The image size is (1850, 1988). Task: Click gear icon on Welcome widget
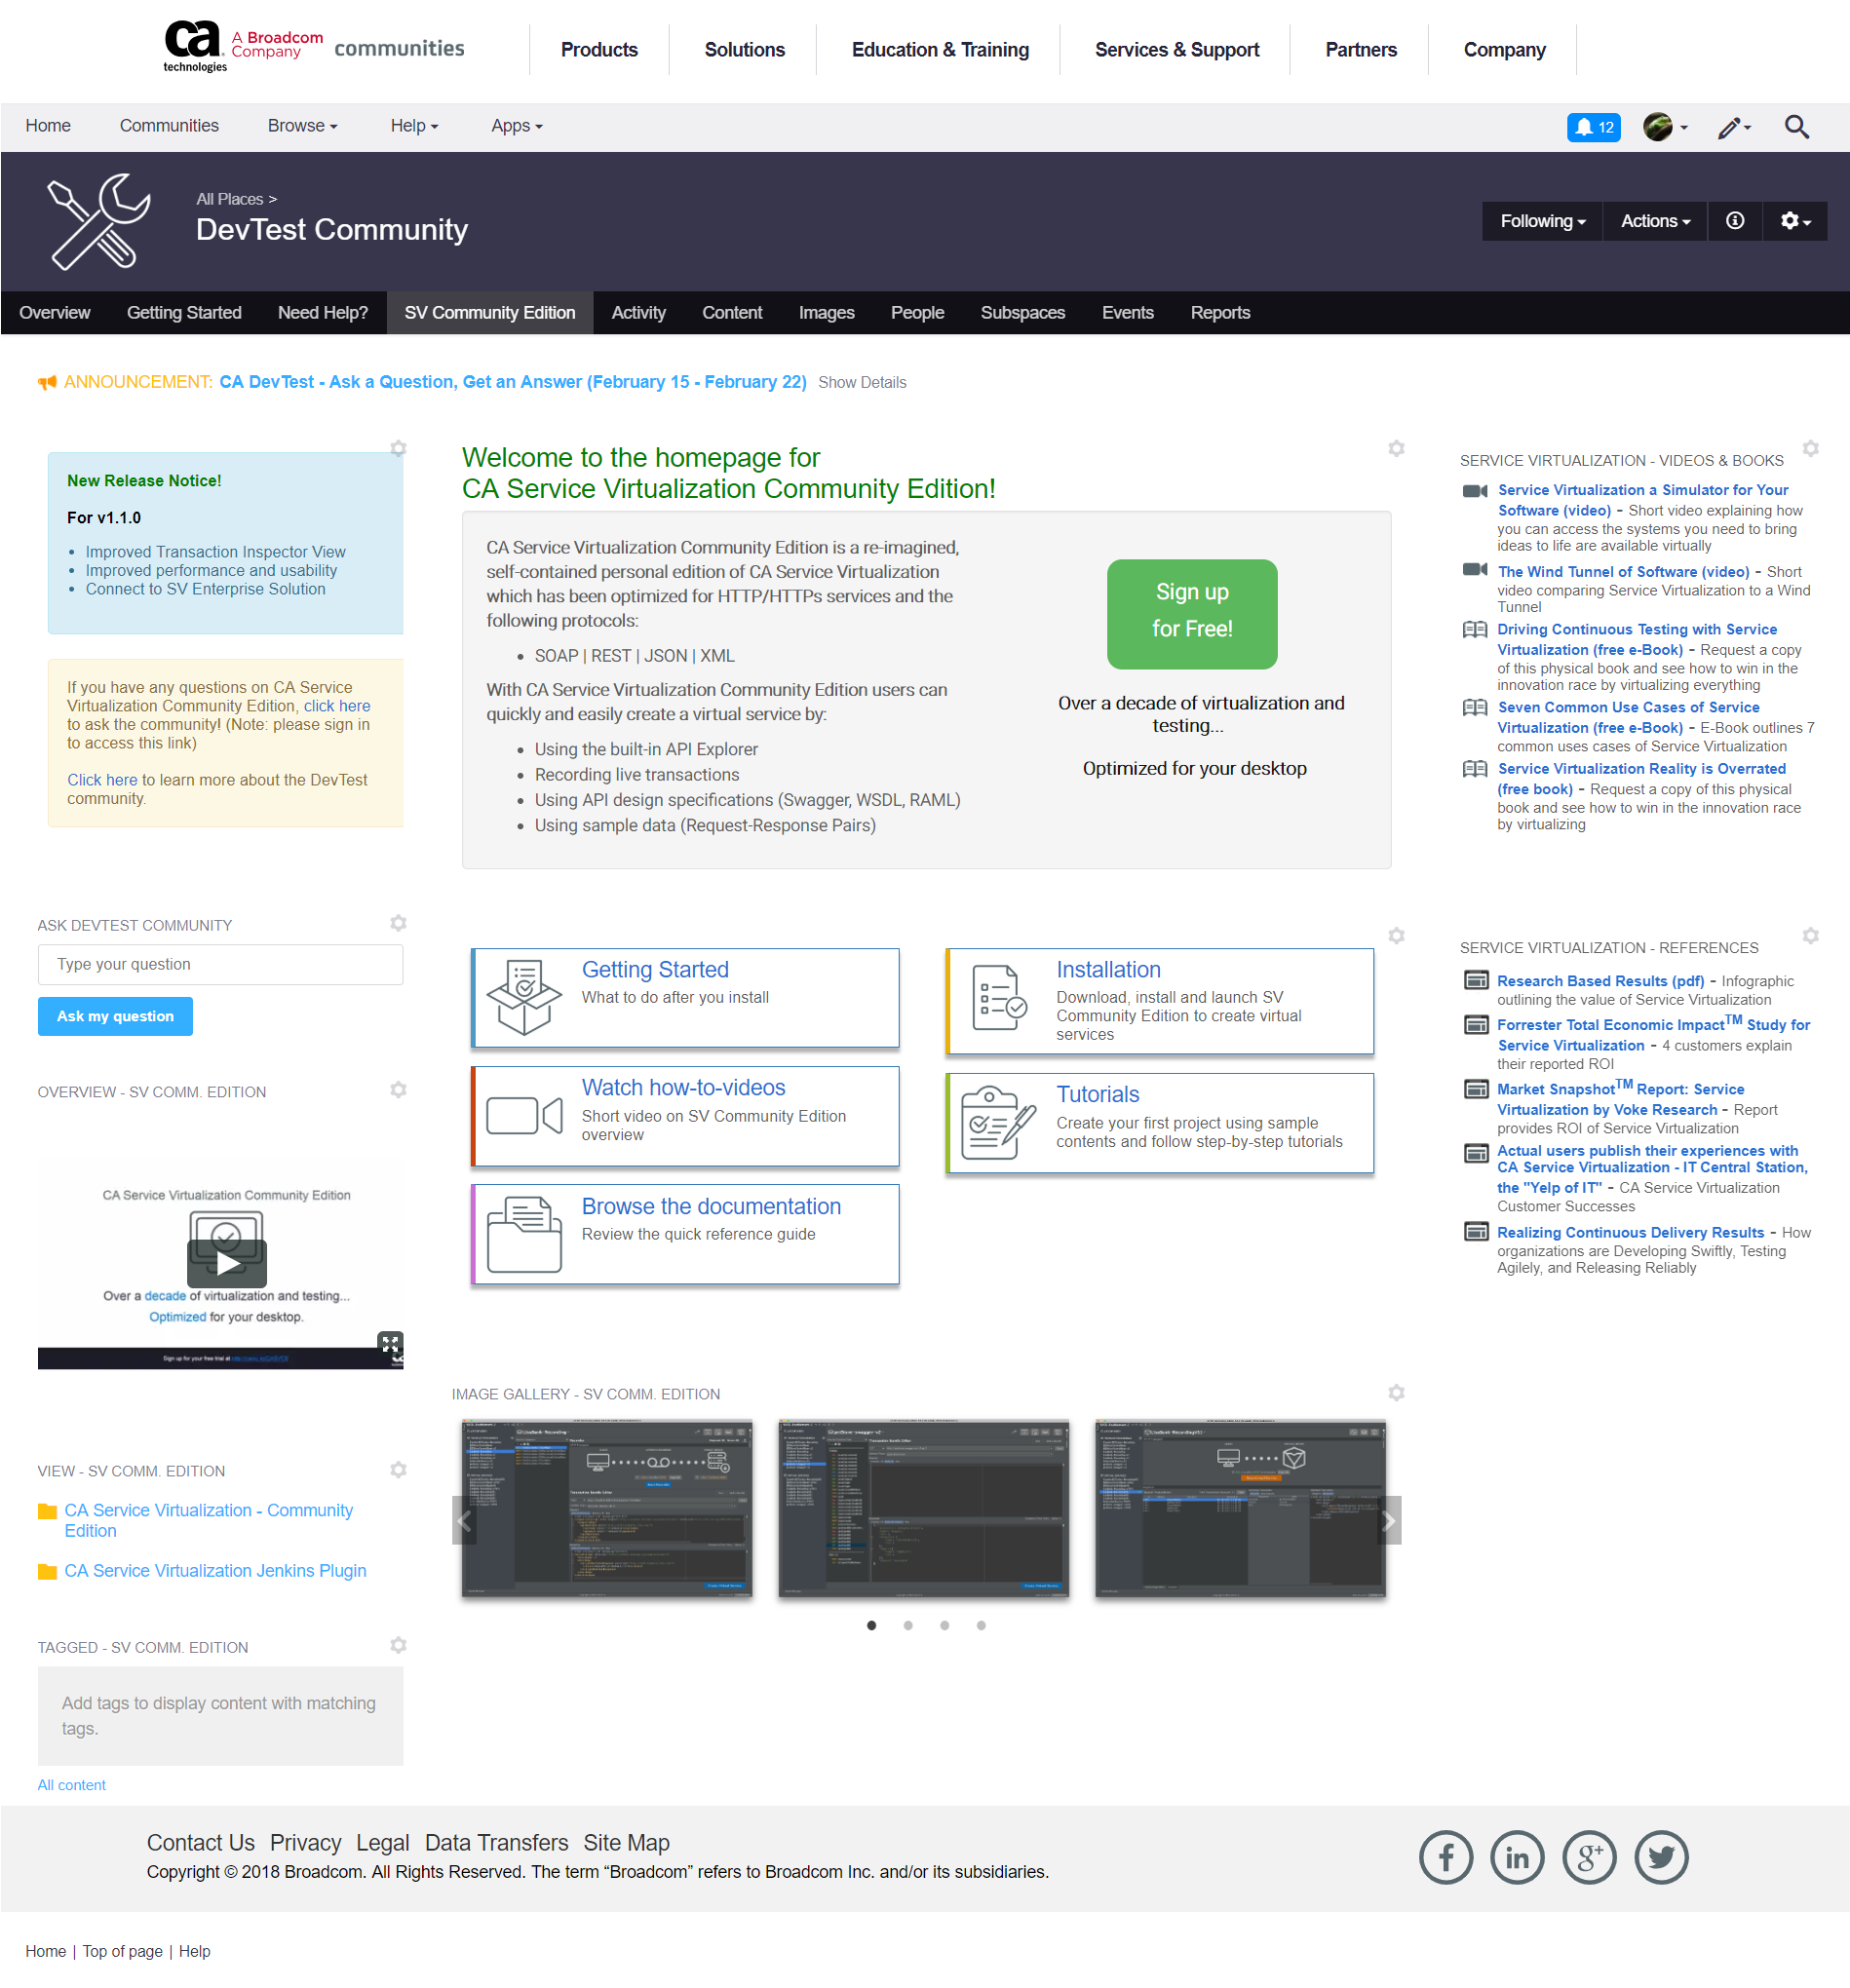point(1396,448)
